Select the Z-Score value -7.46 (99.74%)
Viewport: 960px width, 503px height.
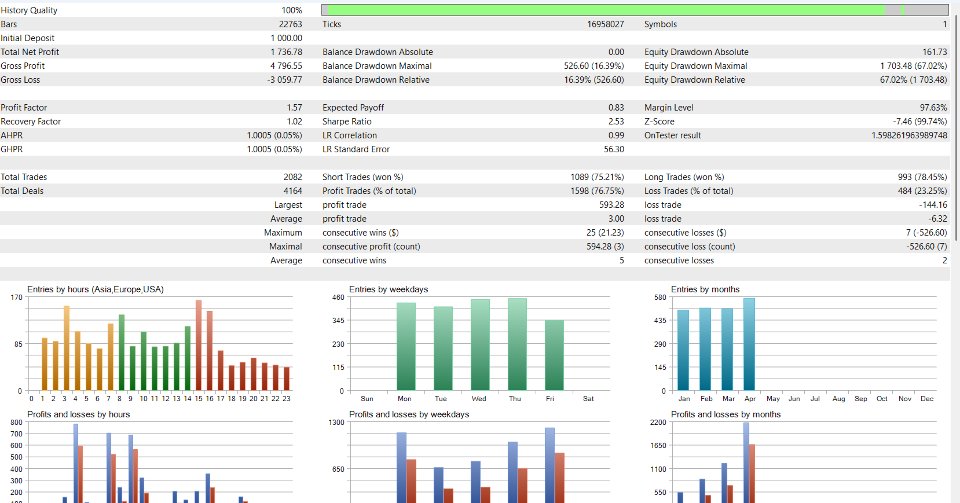(x=920, y=121)
